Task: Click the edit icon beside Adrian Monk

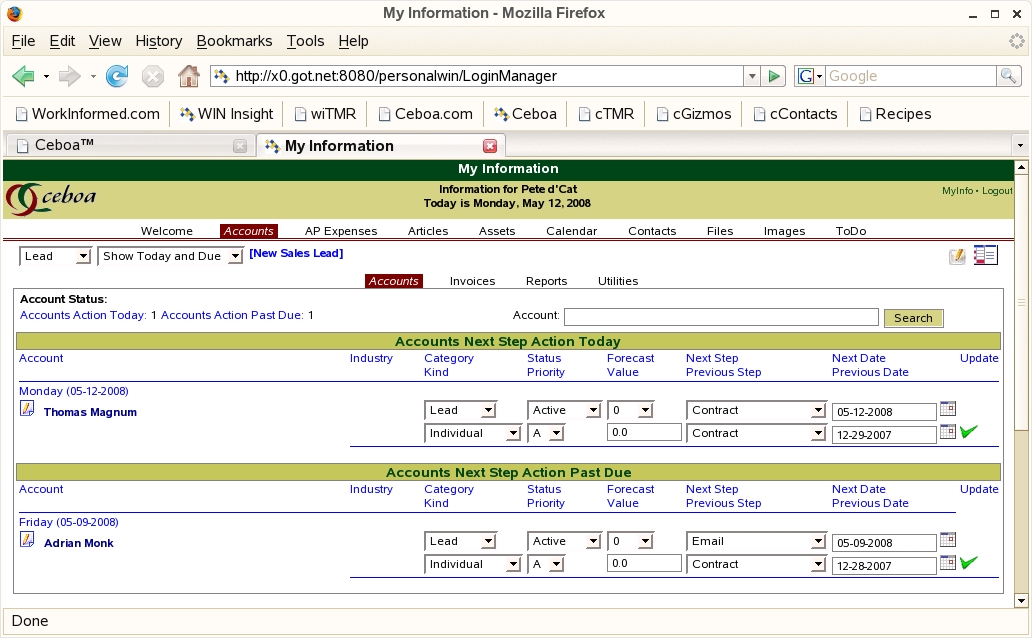Action: pos(27,539)
